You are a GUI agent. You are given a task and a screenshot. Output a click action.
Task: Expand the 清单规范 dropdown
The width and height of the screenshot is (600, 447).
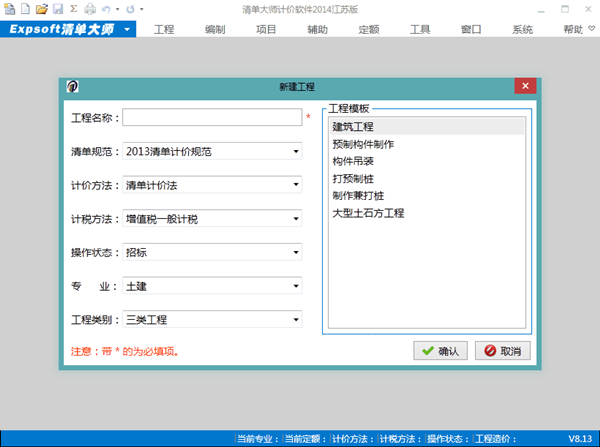[x=296, y=152]
